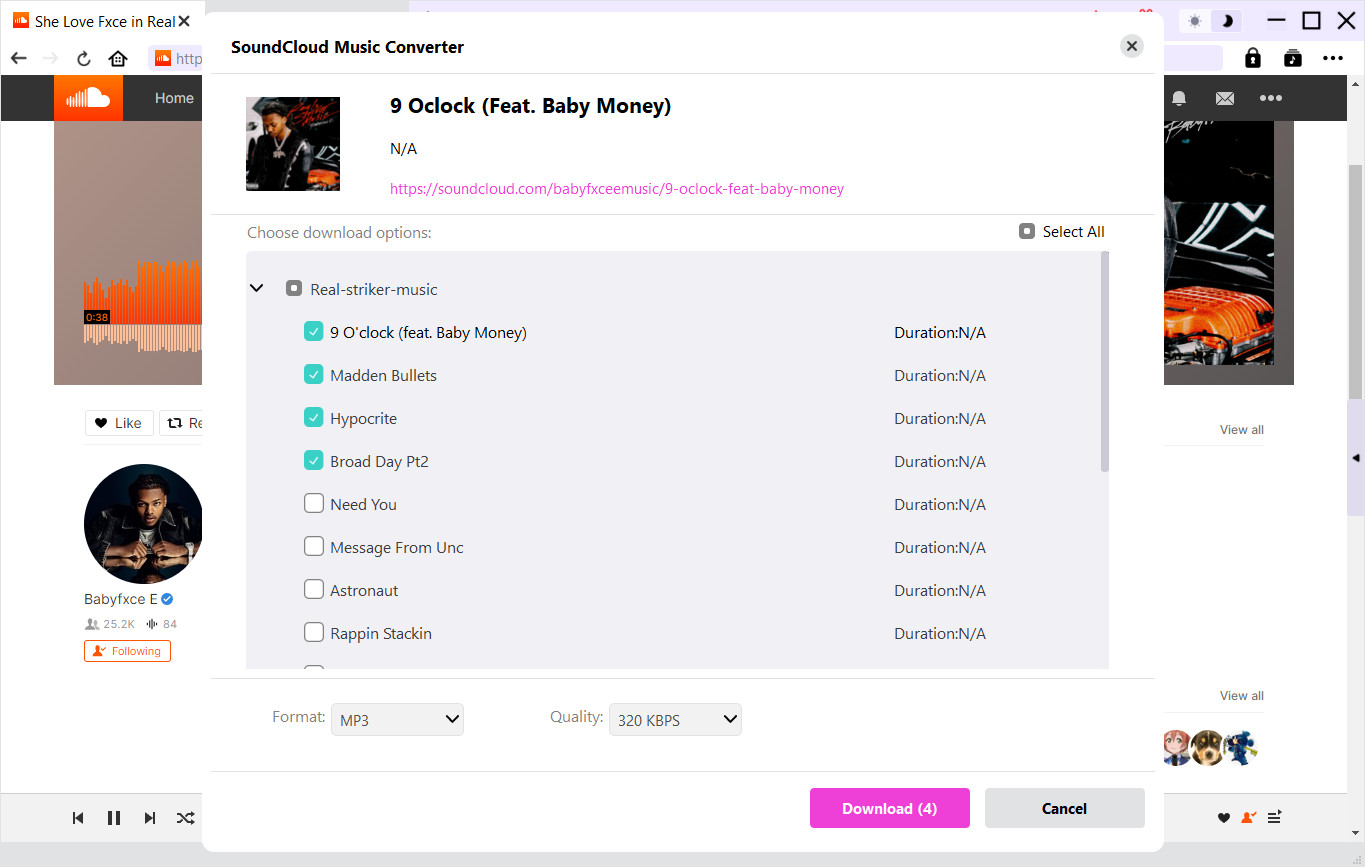Viewport: 1365px width, 867px height.
Task: Click the browser home icon
Action: (118, 58)
